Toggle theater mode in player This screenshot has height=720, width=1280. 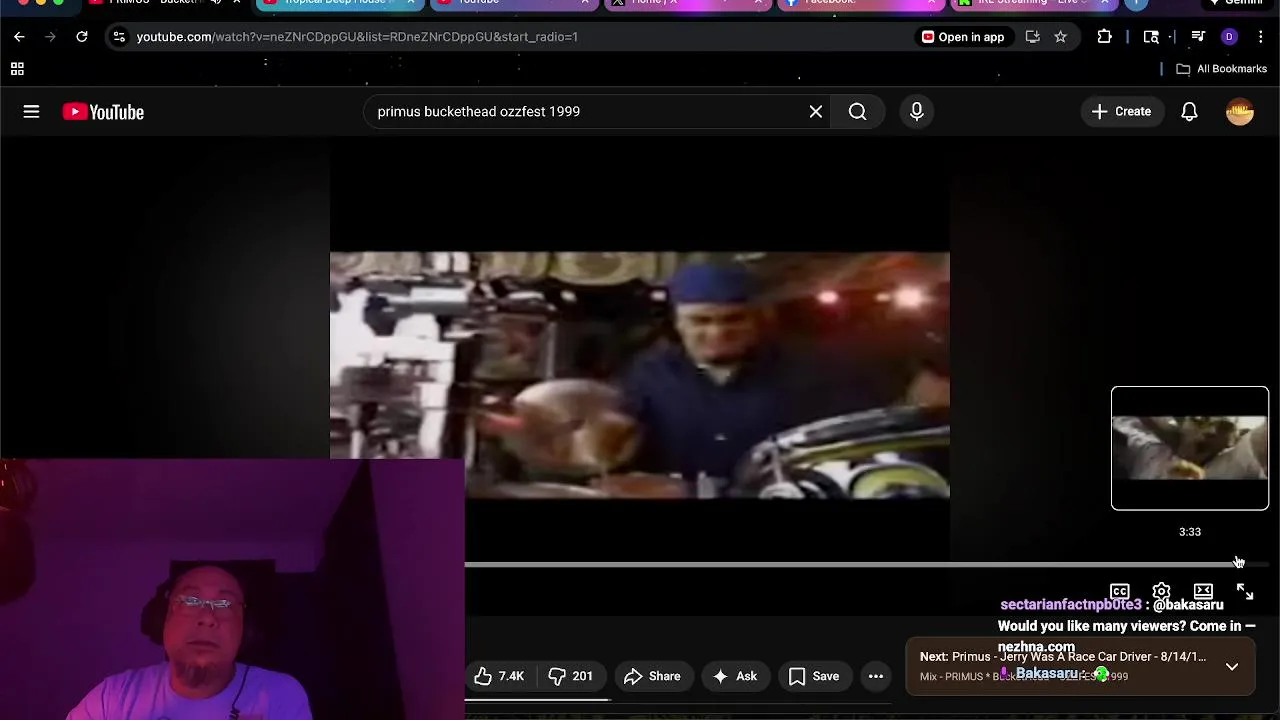click(1203, 592)
